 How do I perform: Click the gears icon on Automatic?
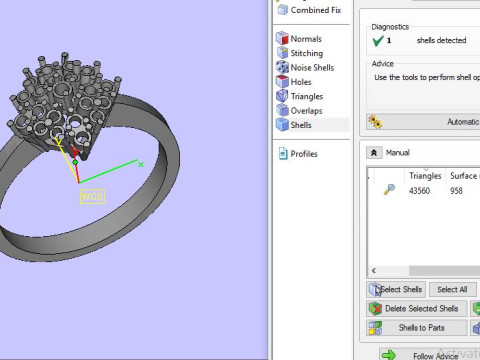(x=375, y=122)
